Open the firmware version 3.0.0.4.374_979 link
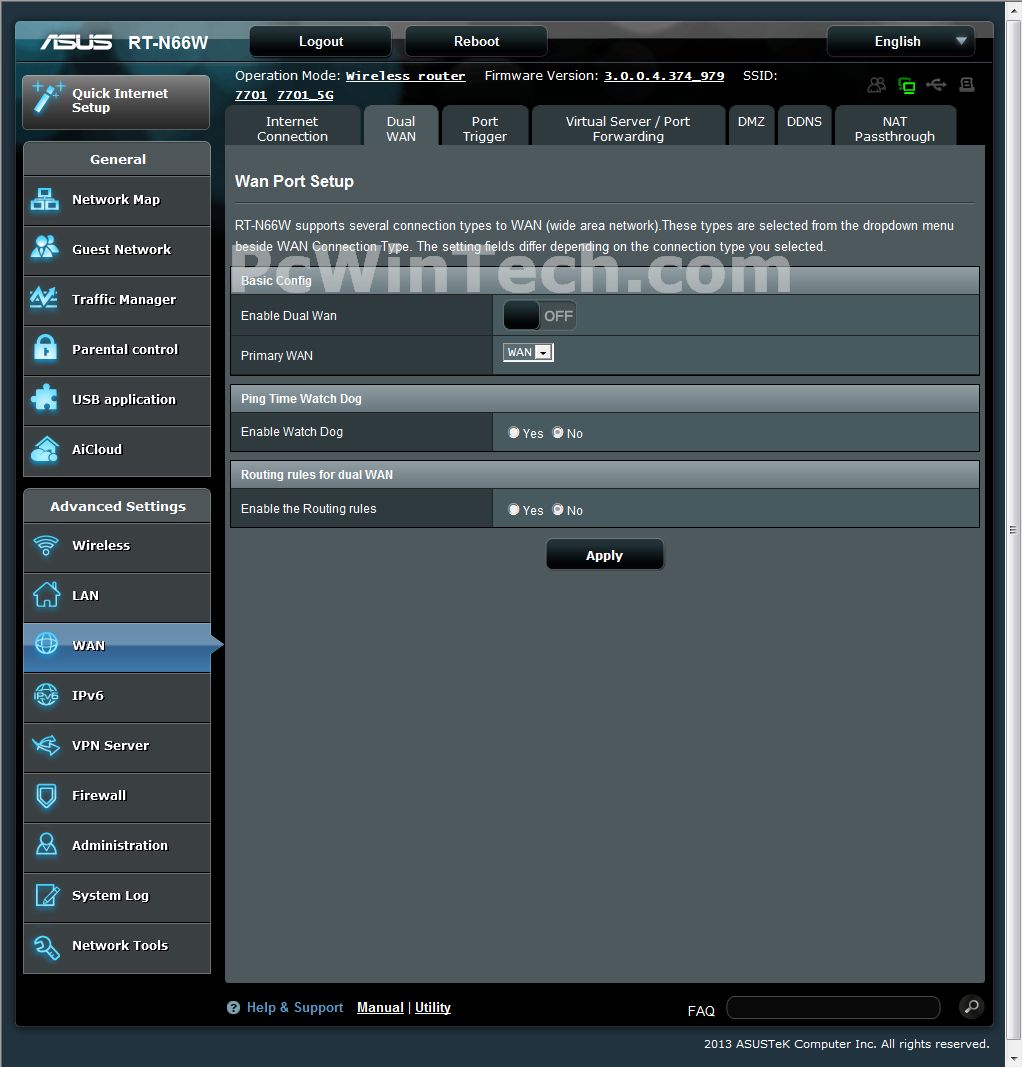 (664, 76)
